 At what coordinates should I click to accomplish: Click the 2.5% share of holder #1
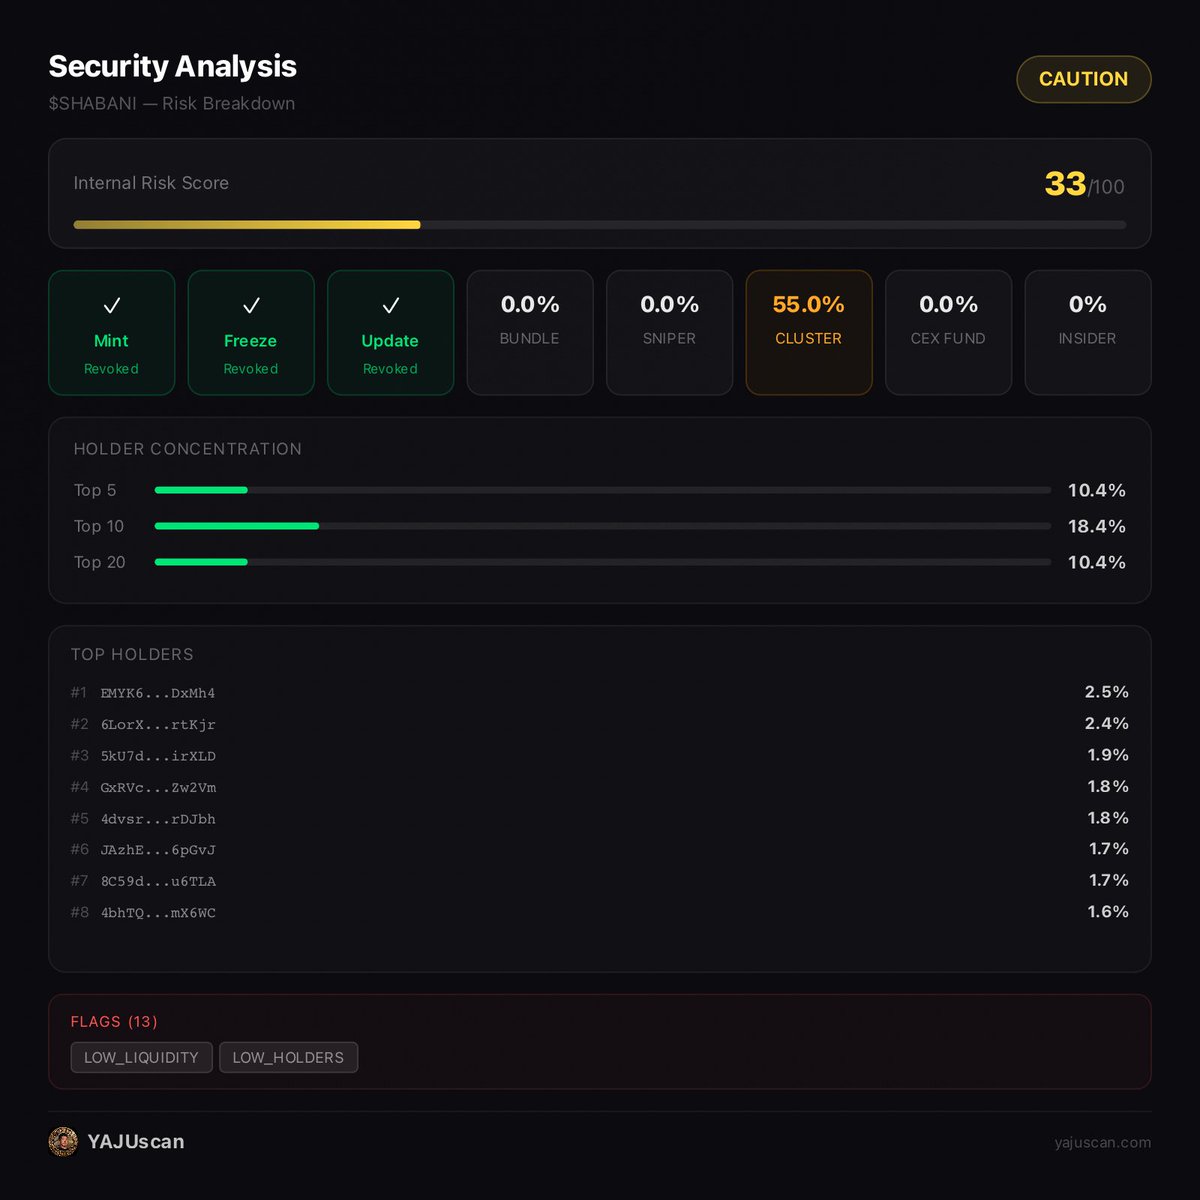coord(1107,692)
